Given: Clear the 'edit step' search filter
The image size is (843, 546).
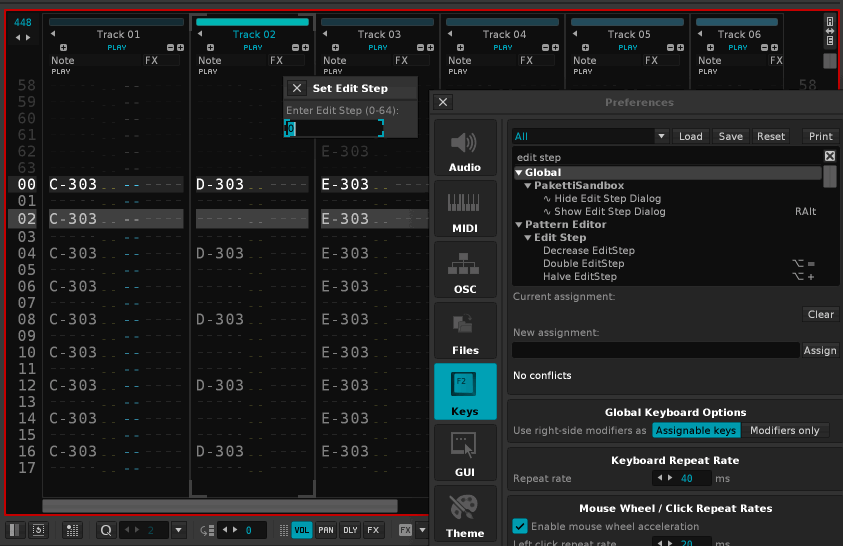Looking at the screenshot, I should tap(829, 157).
